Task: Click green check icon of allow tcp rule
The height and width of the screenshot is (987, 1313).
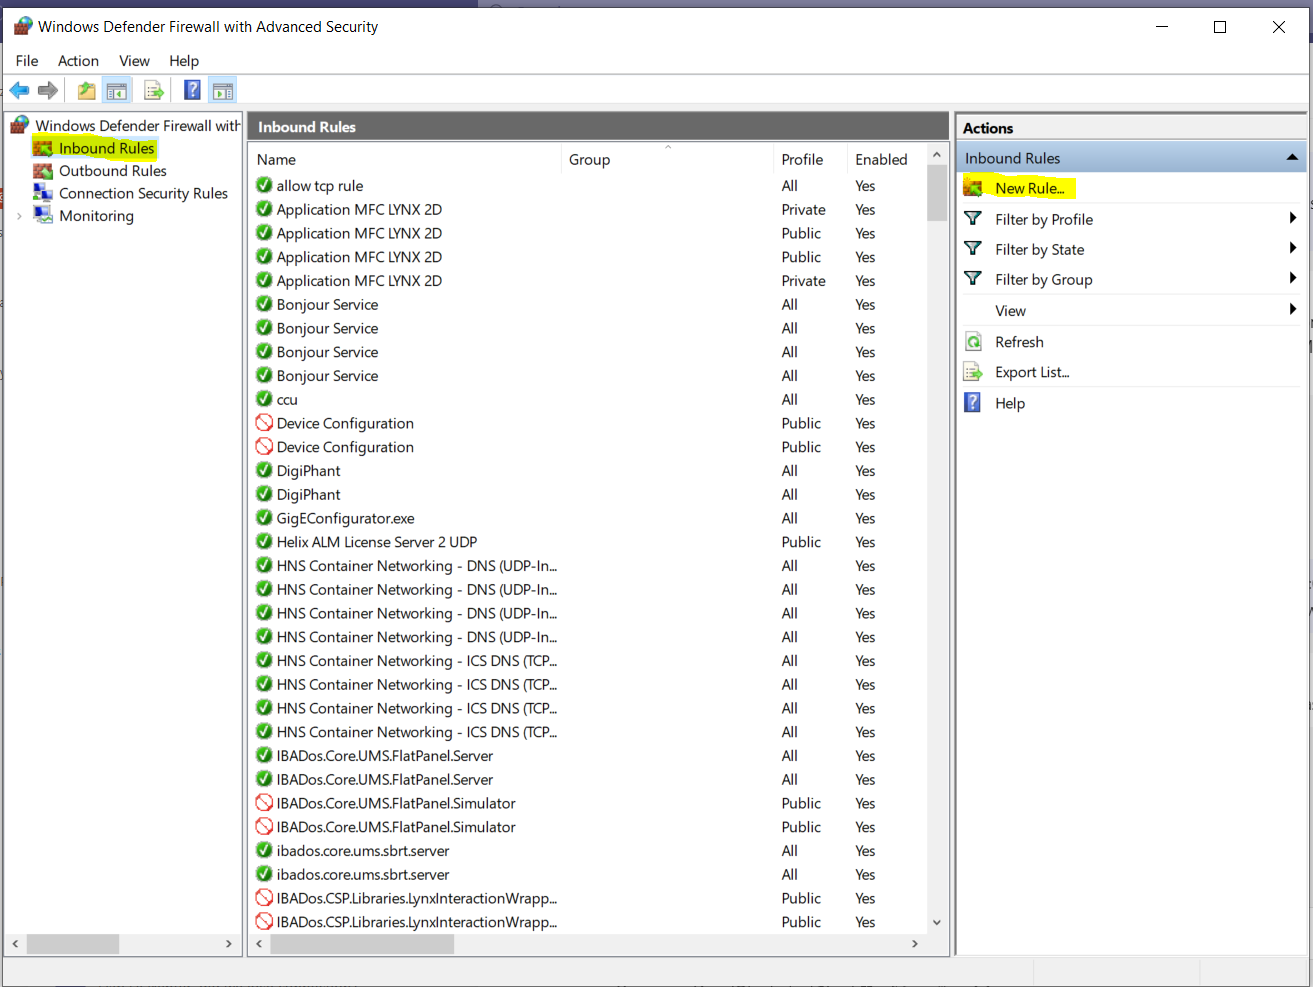Action: point(264,185)
